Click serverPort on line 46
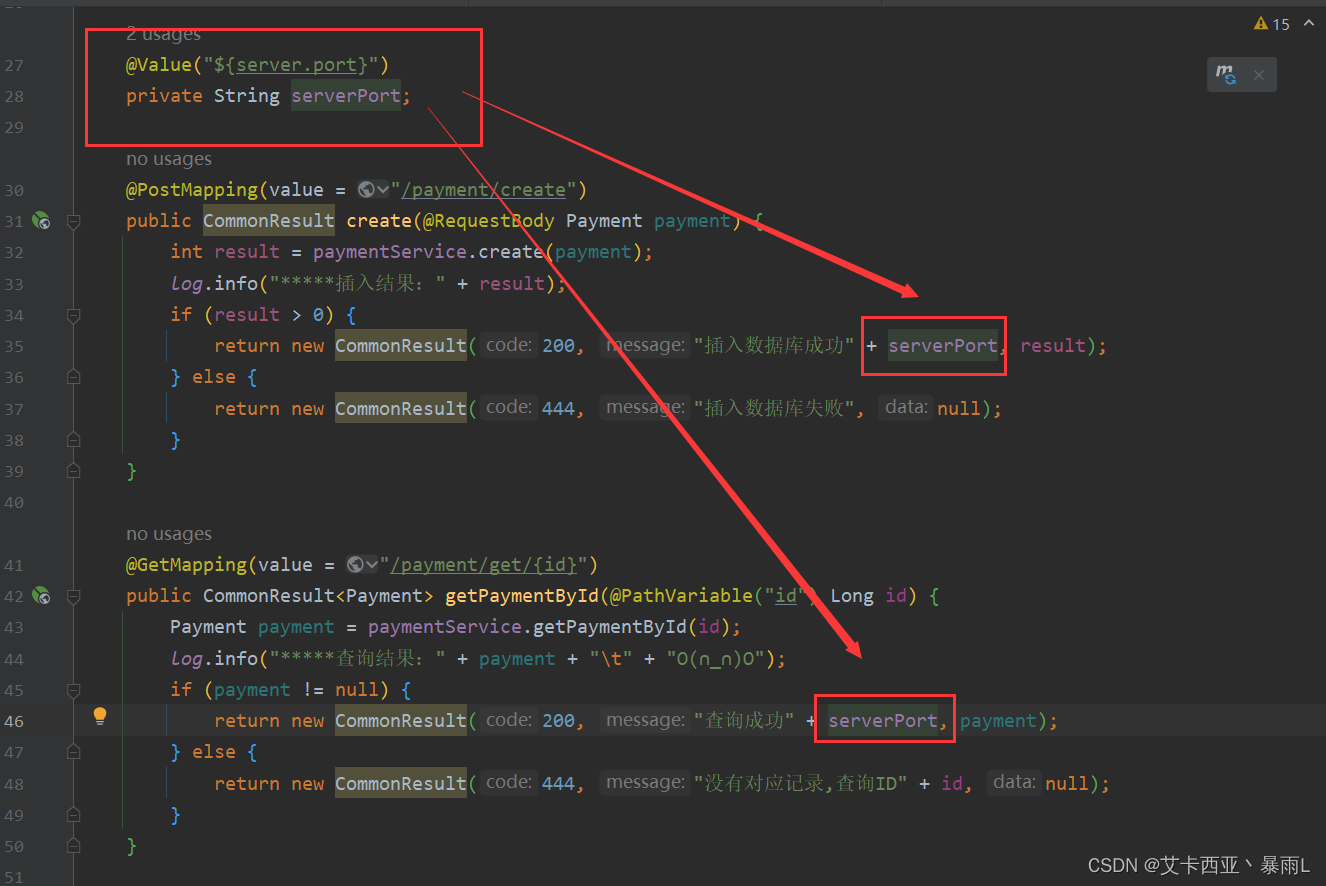The width and height of the screenshot is (1326, 886). point(883,721)
